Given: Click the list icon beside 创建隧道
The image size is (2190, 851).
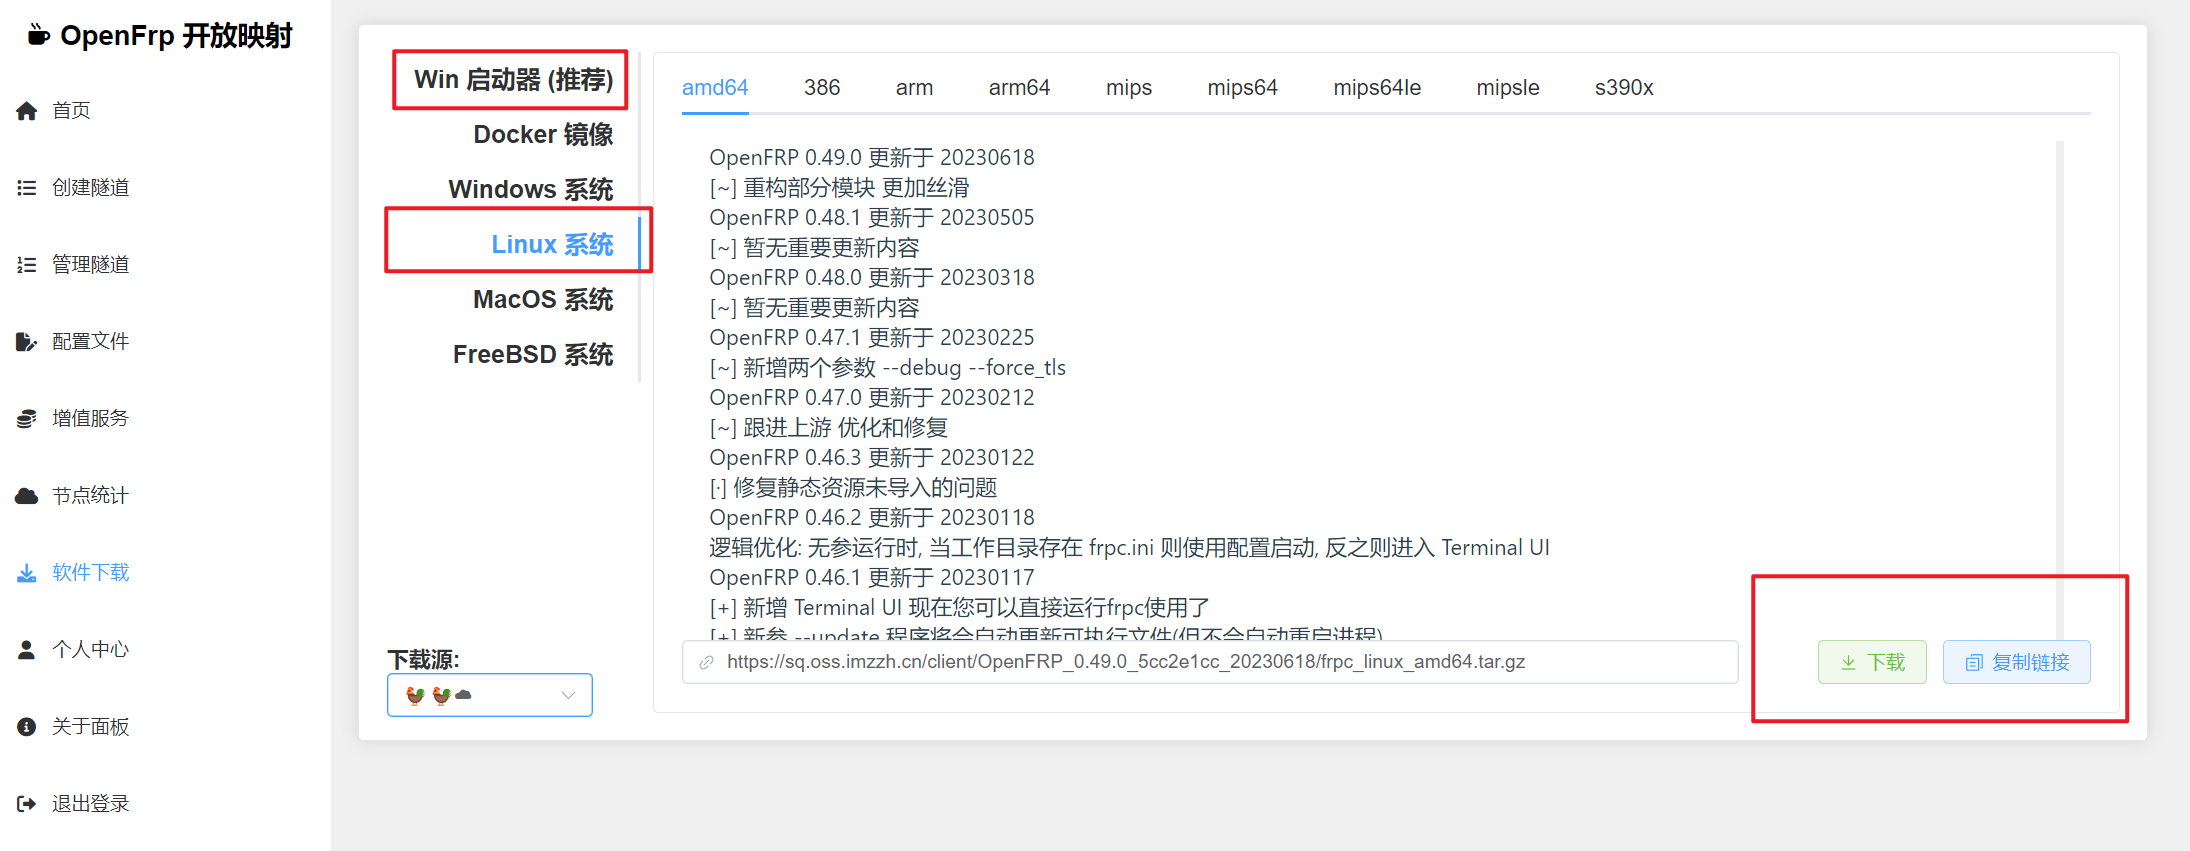Looking at the screenshot, I should coord(27,188).
